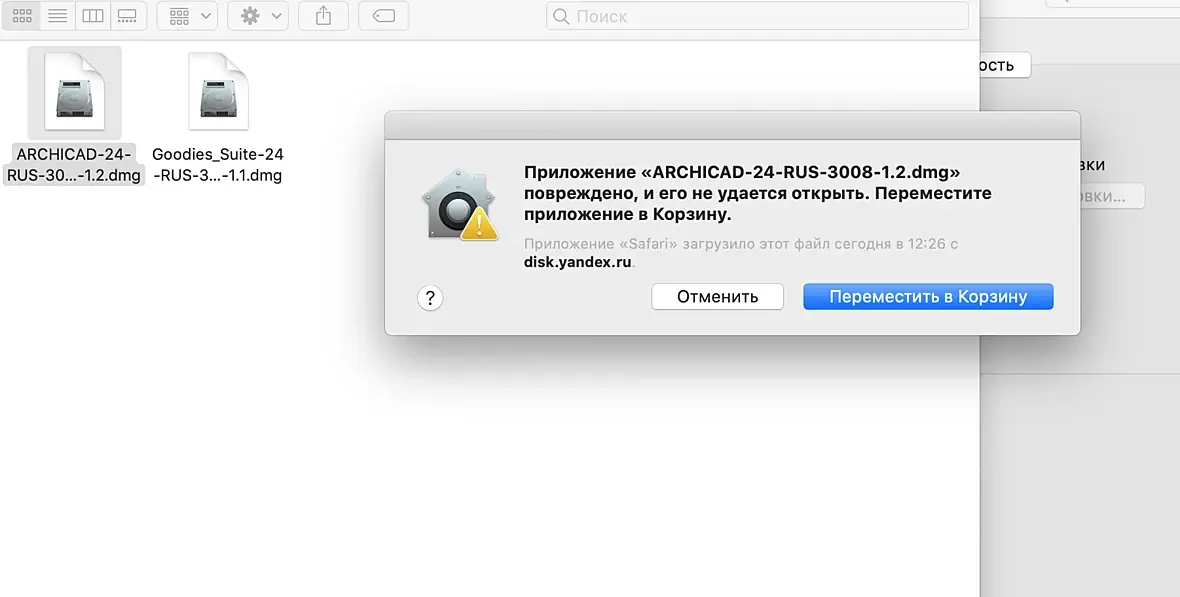Open the gear action menu
This screenshot has height=597, width=1180.
pos(258,16)
